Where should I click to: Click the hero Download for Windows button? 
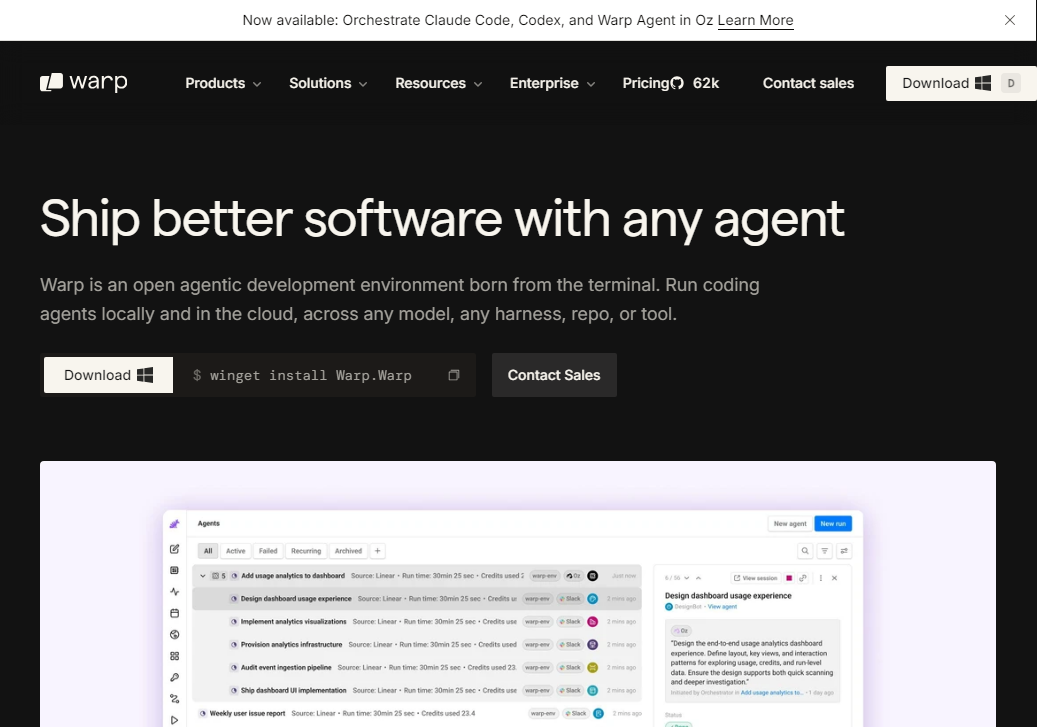pyautogui.click(x=108, y=375)
